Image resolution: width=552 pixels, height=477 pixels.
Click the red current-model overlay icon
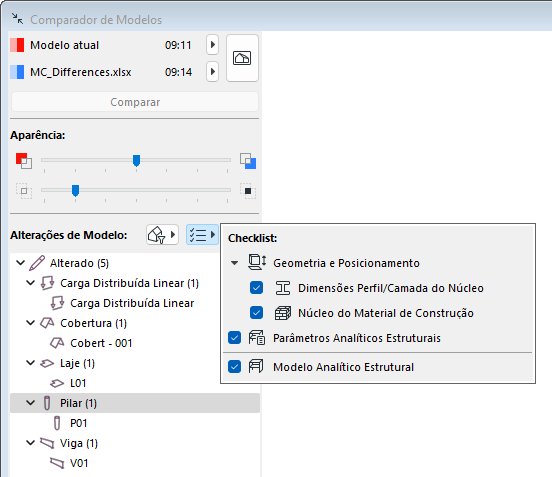point(24,161)
